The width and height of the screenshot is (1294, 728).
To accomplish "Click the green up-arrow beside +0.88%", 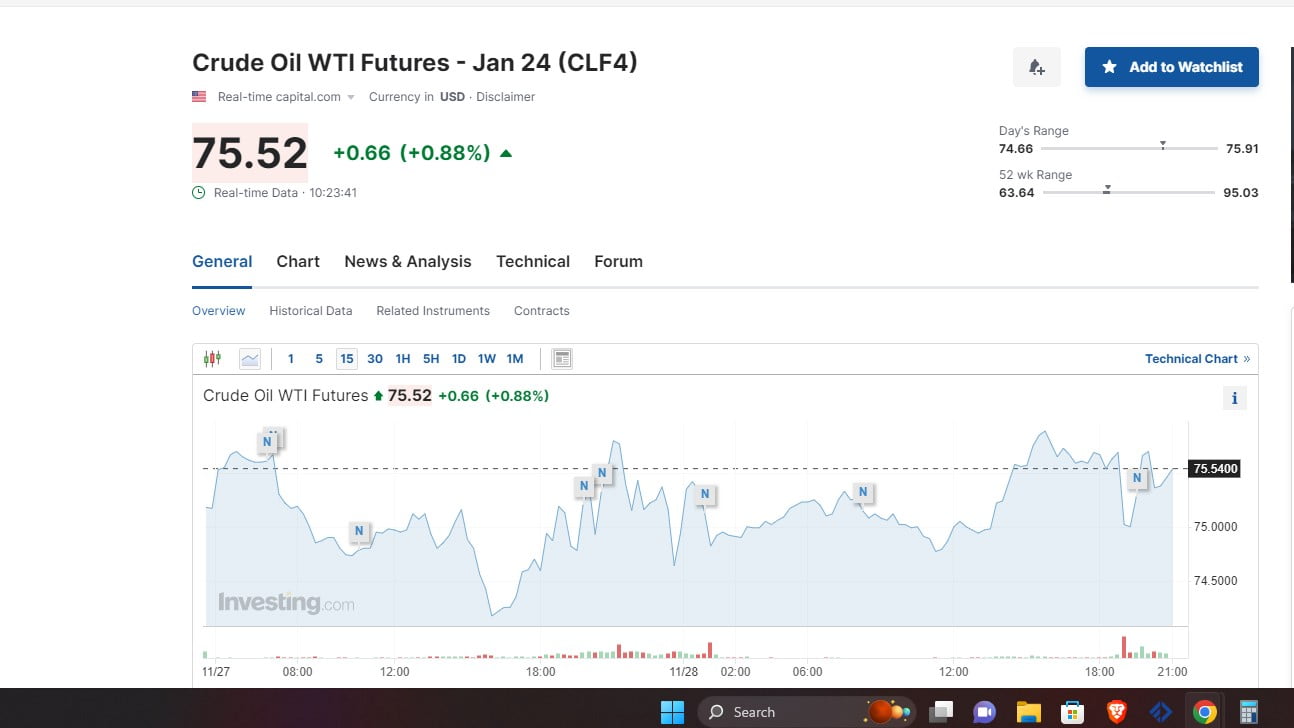I will click(x=506, y=153).
